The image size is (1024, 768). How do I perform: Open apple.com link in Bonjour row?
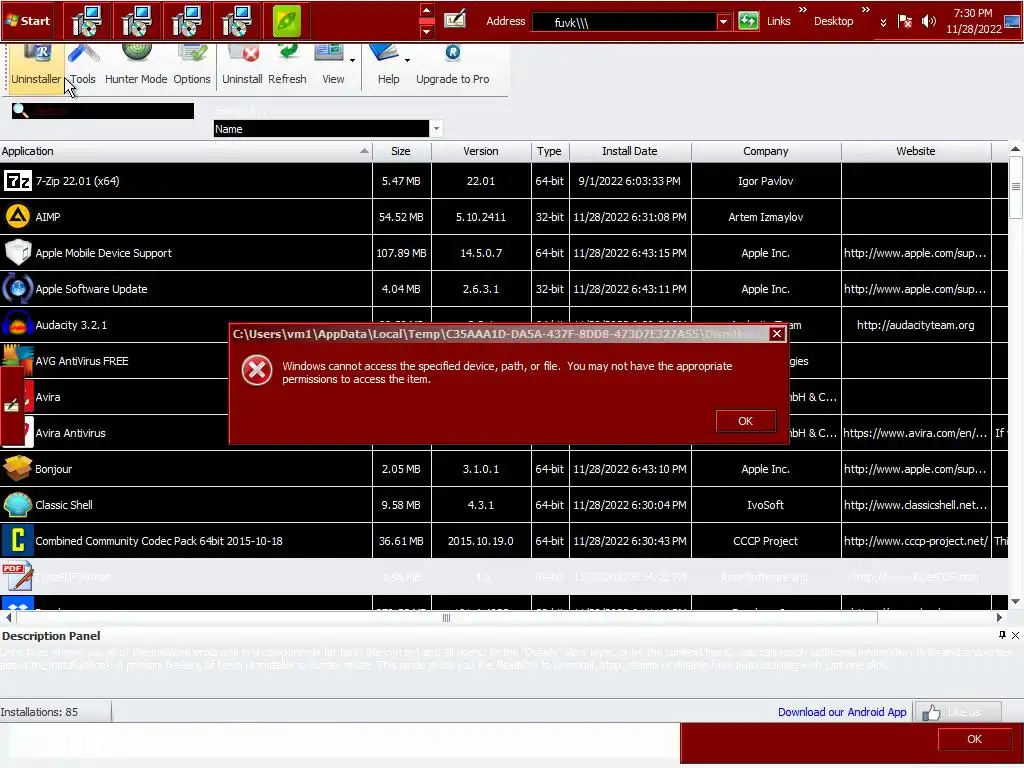coord(915,469)
